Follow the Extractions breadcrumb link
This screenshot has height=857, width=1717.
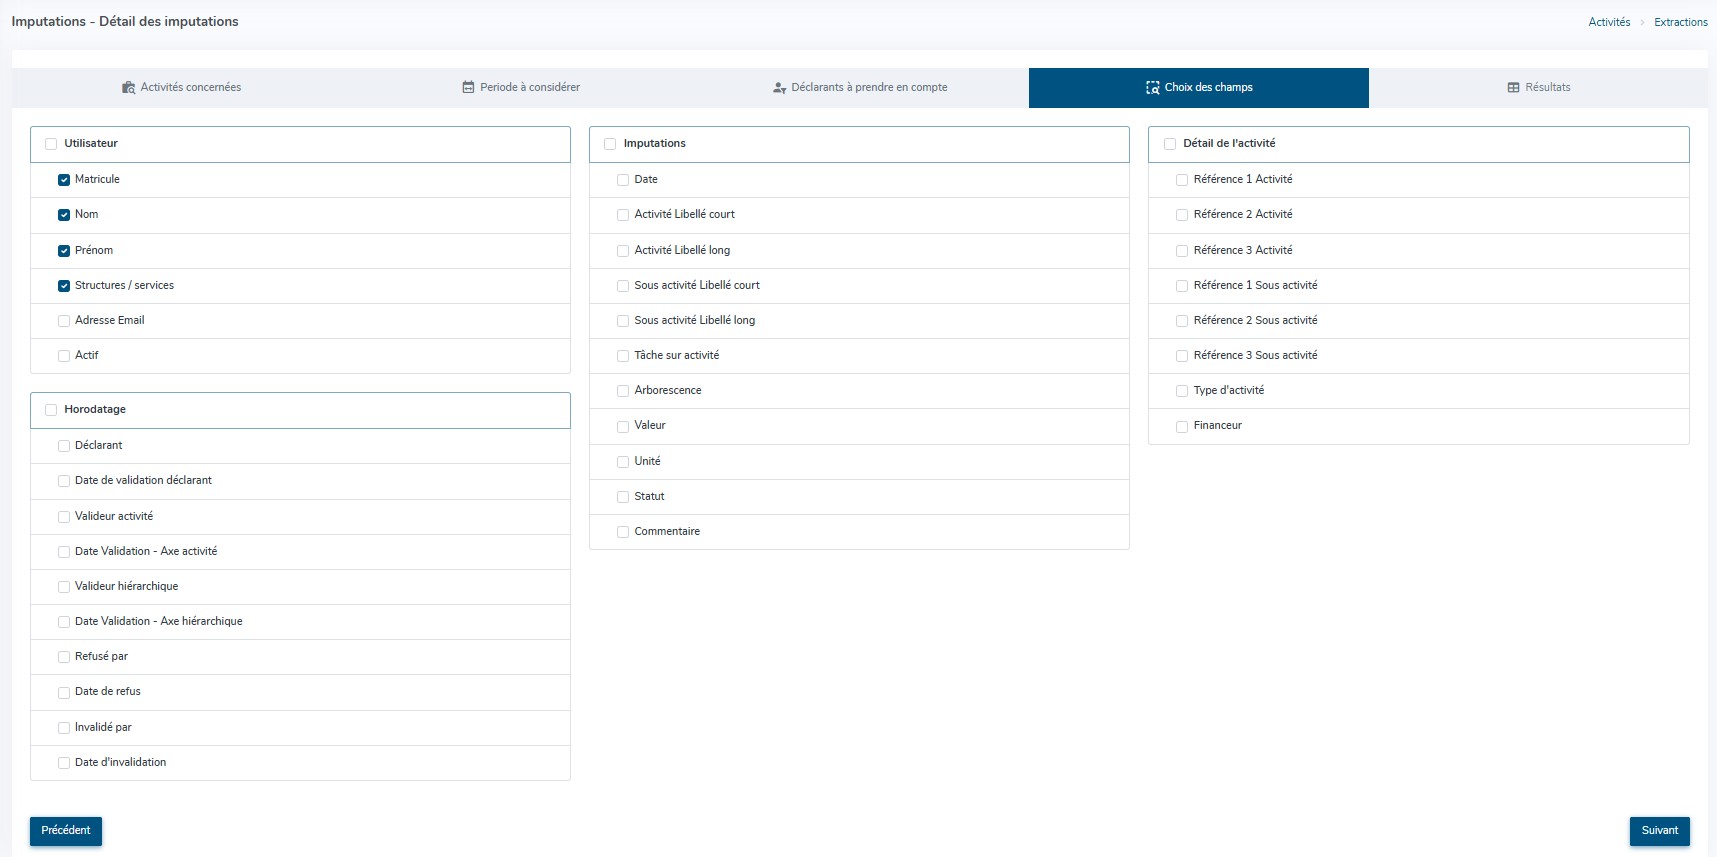[x=1680, y=22]
